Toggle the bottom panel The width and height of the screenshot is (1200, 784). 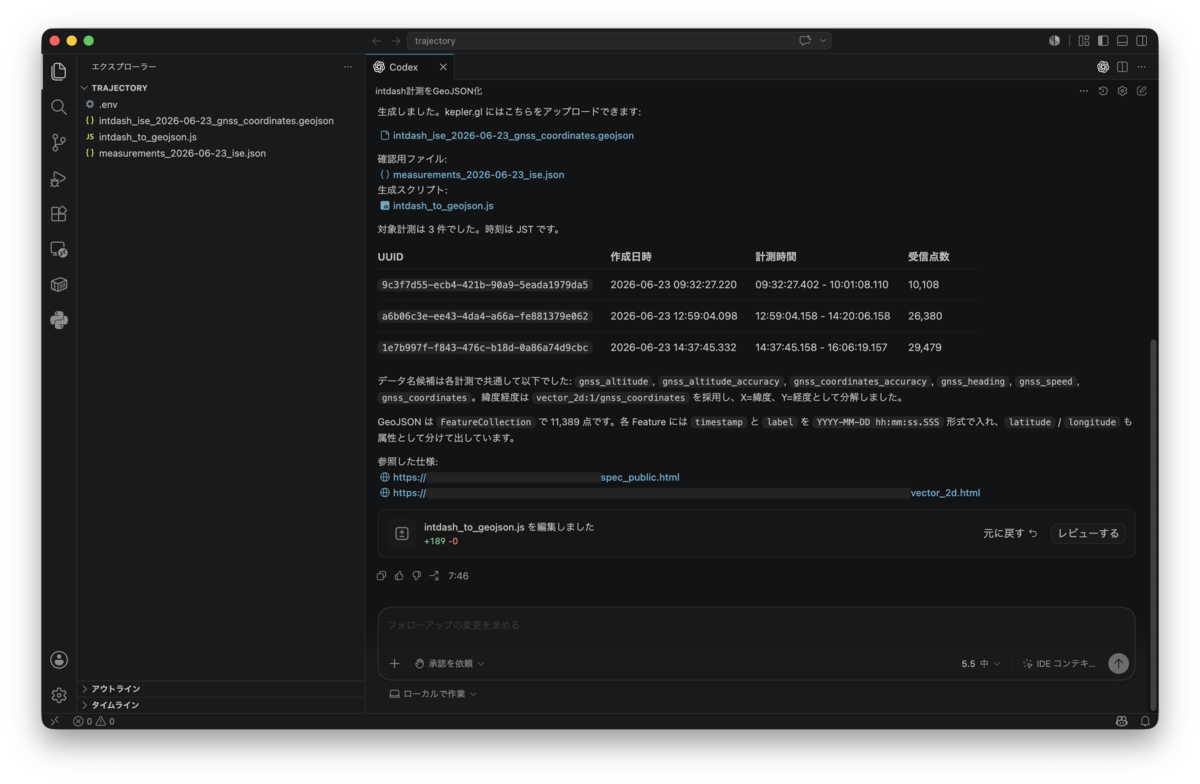tap(1122, 41)
